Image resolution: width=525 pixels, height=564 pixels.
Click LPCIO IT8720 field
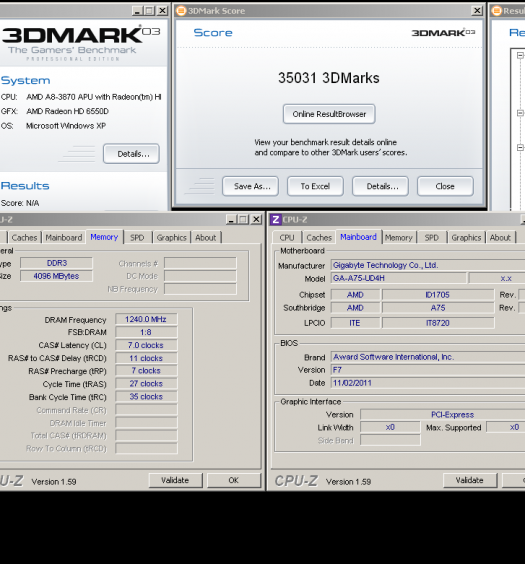tap(438, 323)
